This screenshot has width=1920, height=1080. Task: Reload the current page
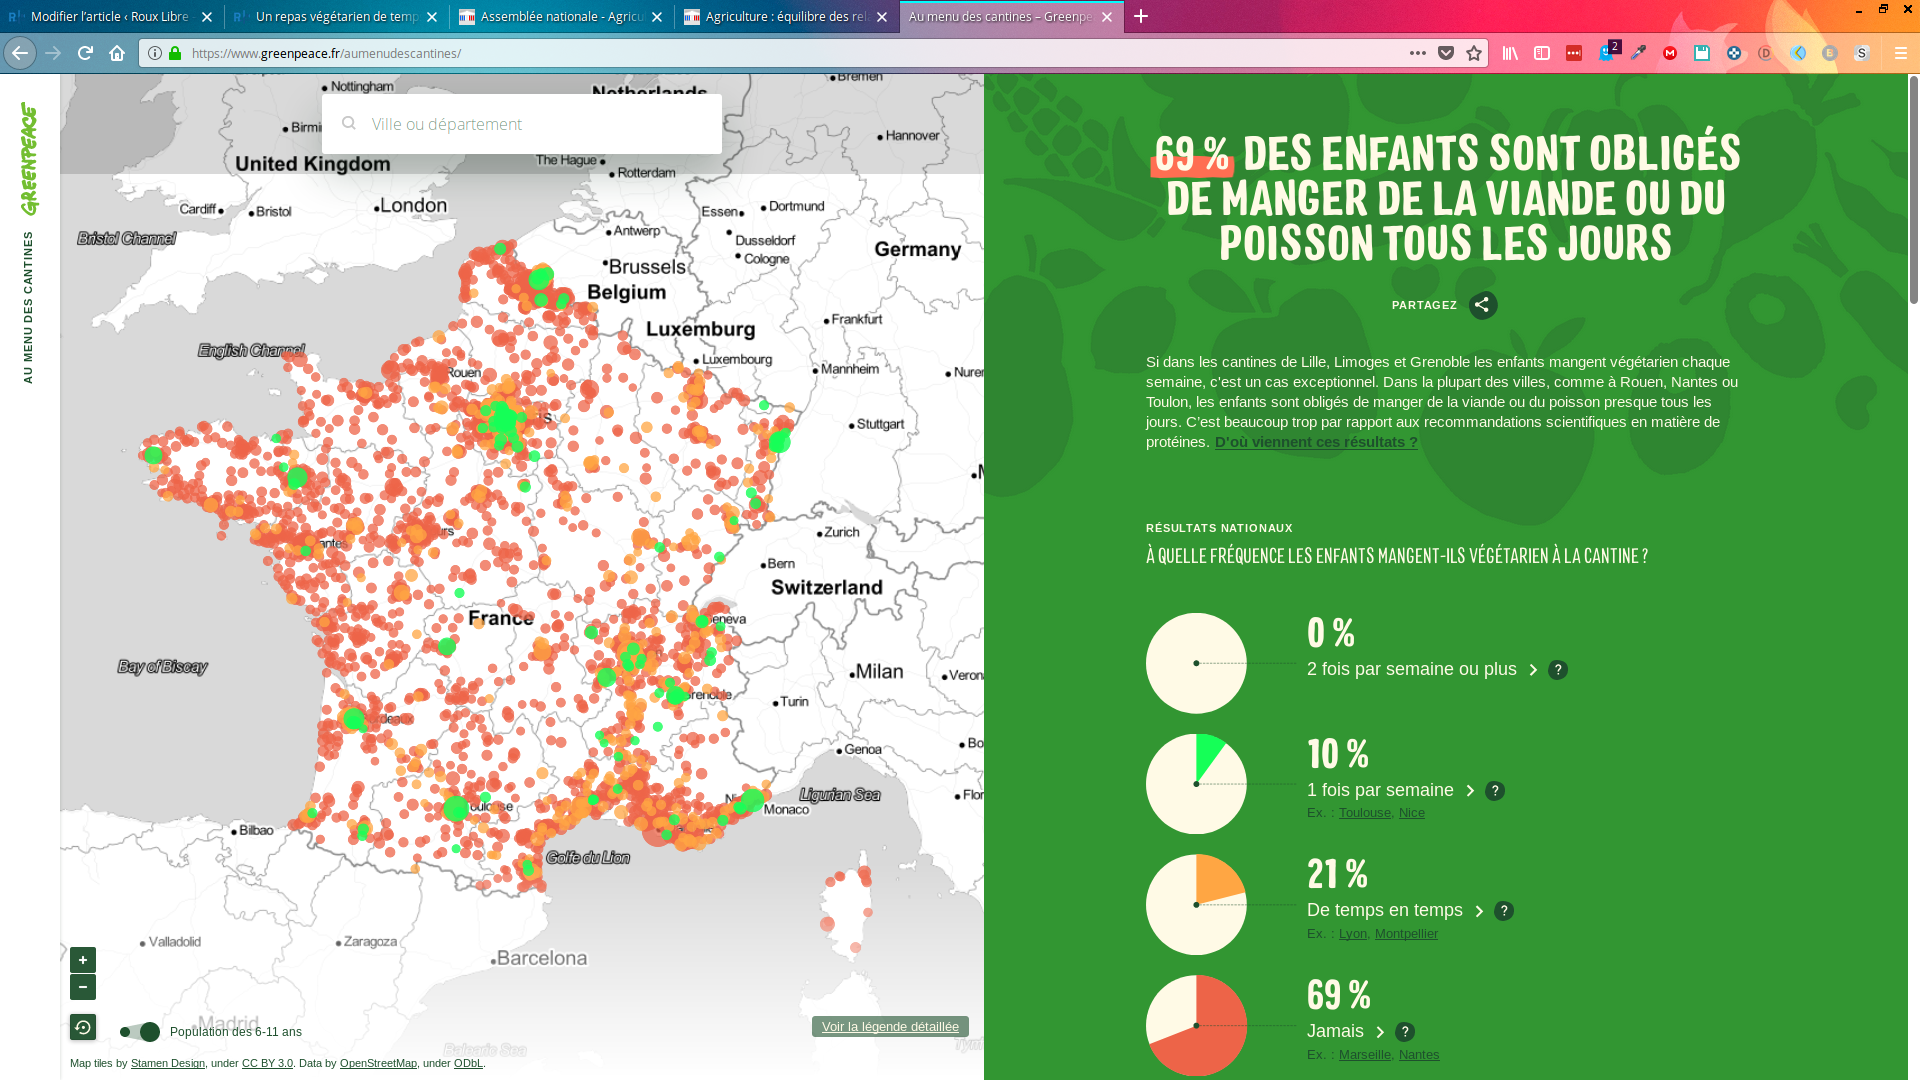85,53
